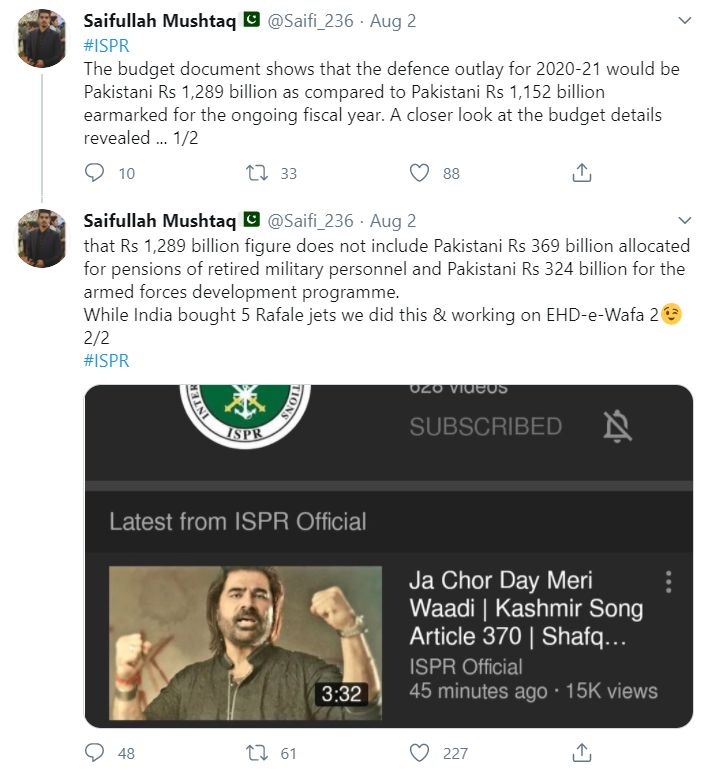Retweet the first budget tweet
The height and width of the screenshot is (770, 702).
pyautogui.click(x=257, y=173)
